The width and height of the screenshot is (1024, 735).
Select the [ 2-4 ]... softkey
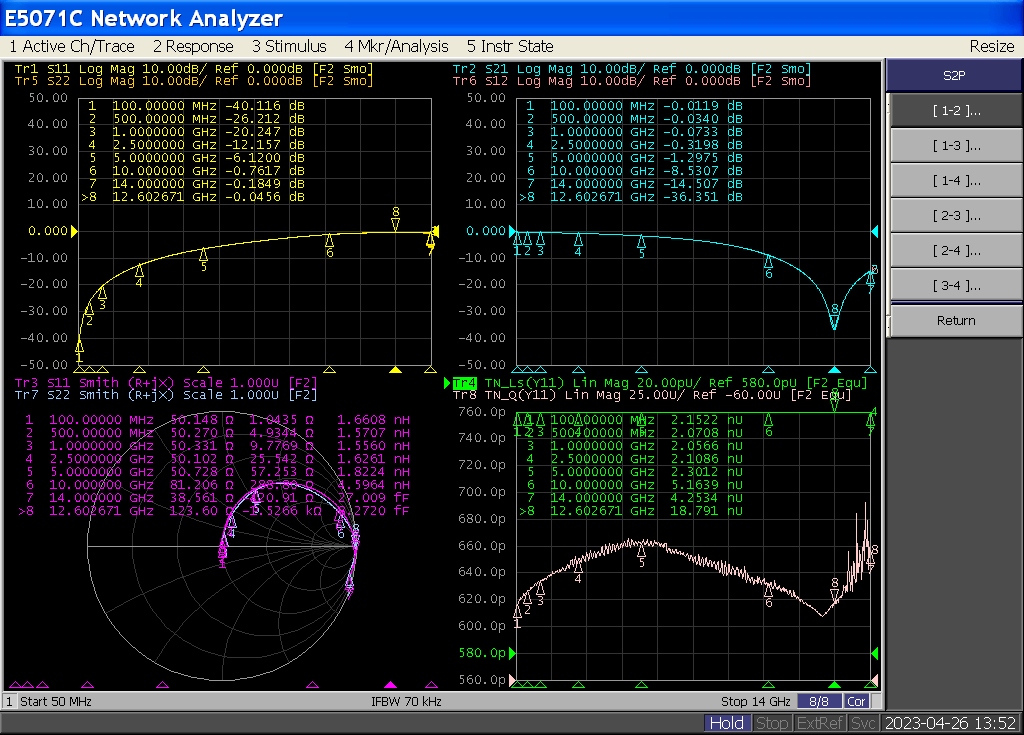tap(956, 251)
